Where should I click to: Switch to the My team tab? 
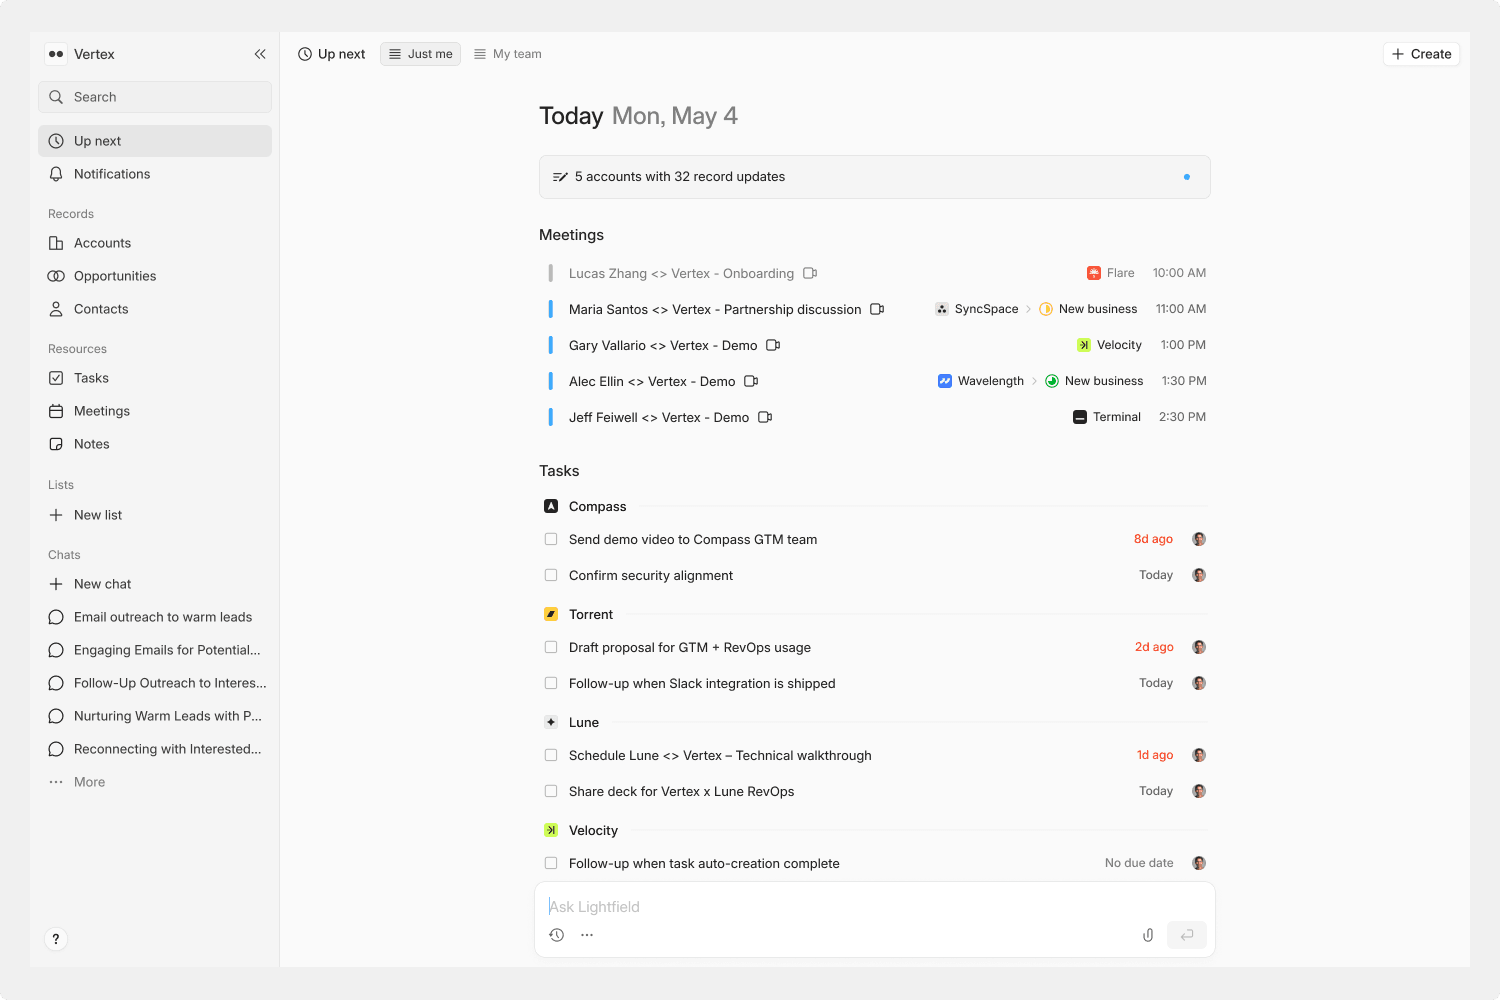(508, 54)
